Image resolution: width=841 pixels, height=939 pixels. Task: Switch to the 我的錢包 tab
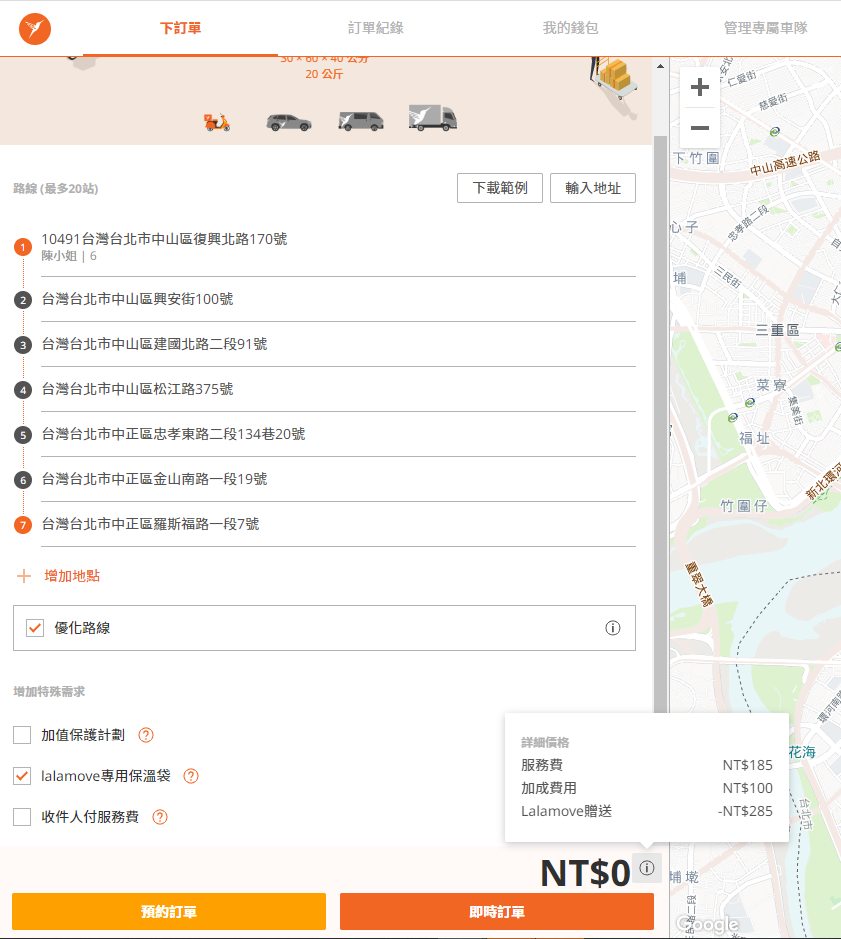pyautogui.click(x=570, y=28)
